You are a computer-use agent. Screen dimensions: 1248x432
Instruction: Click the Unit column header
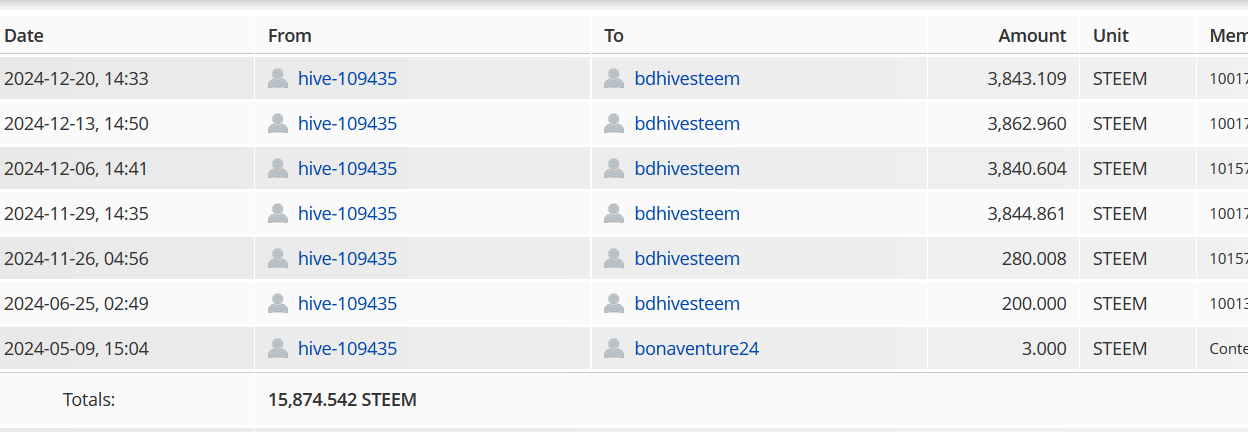[1110, 36]
